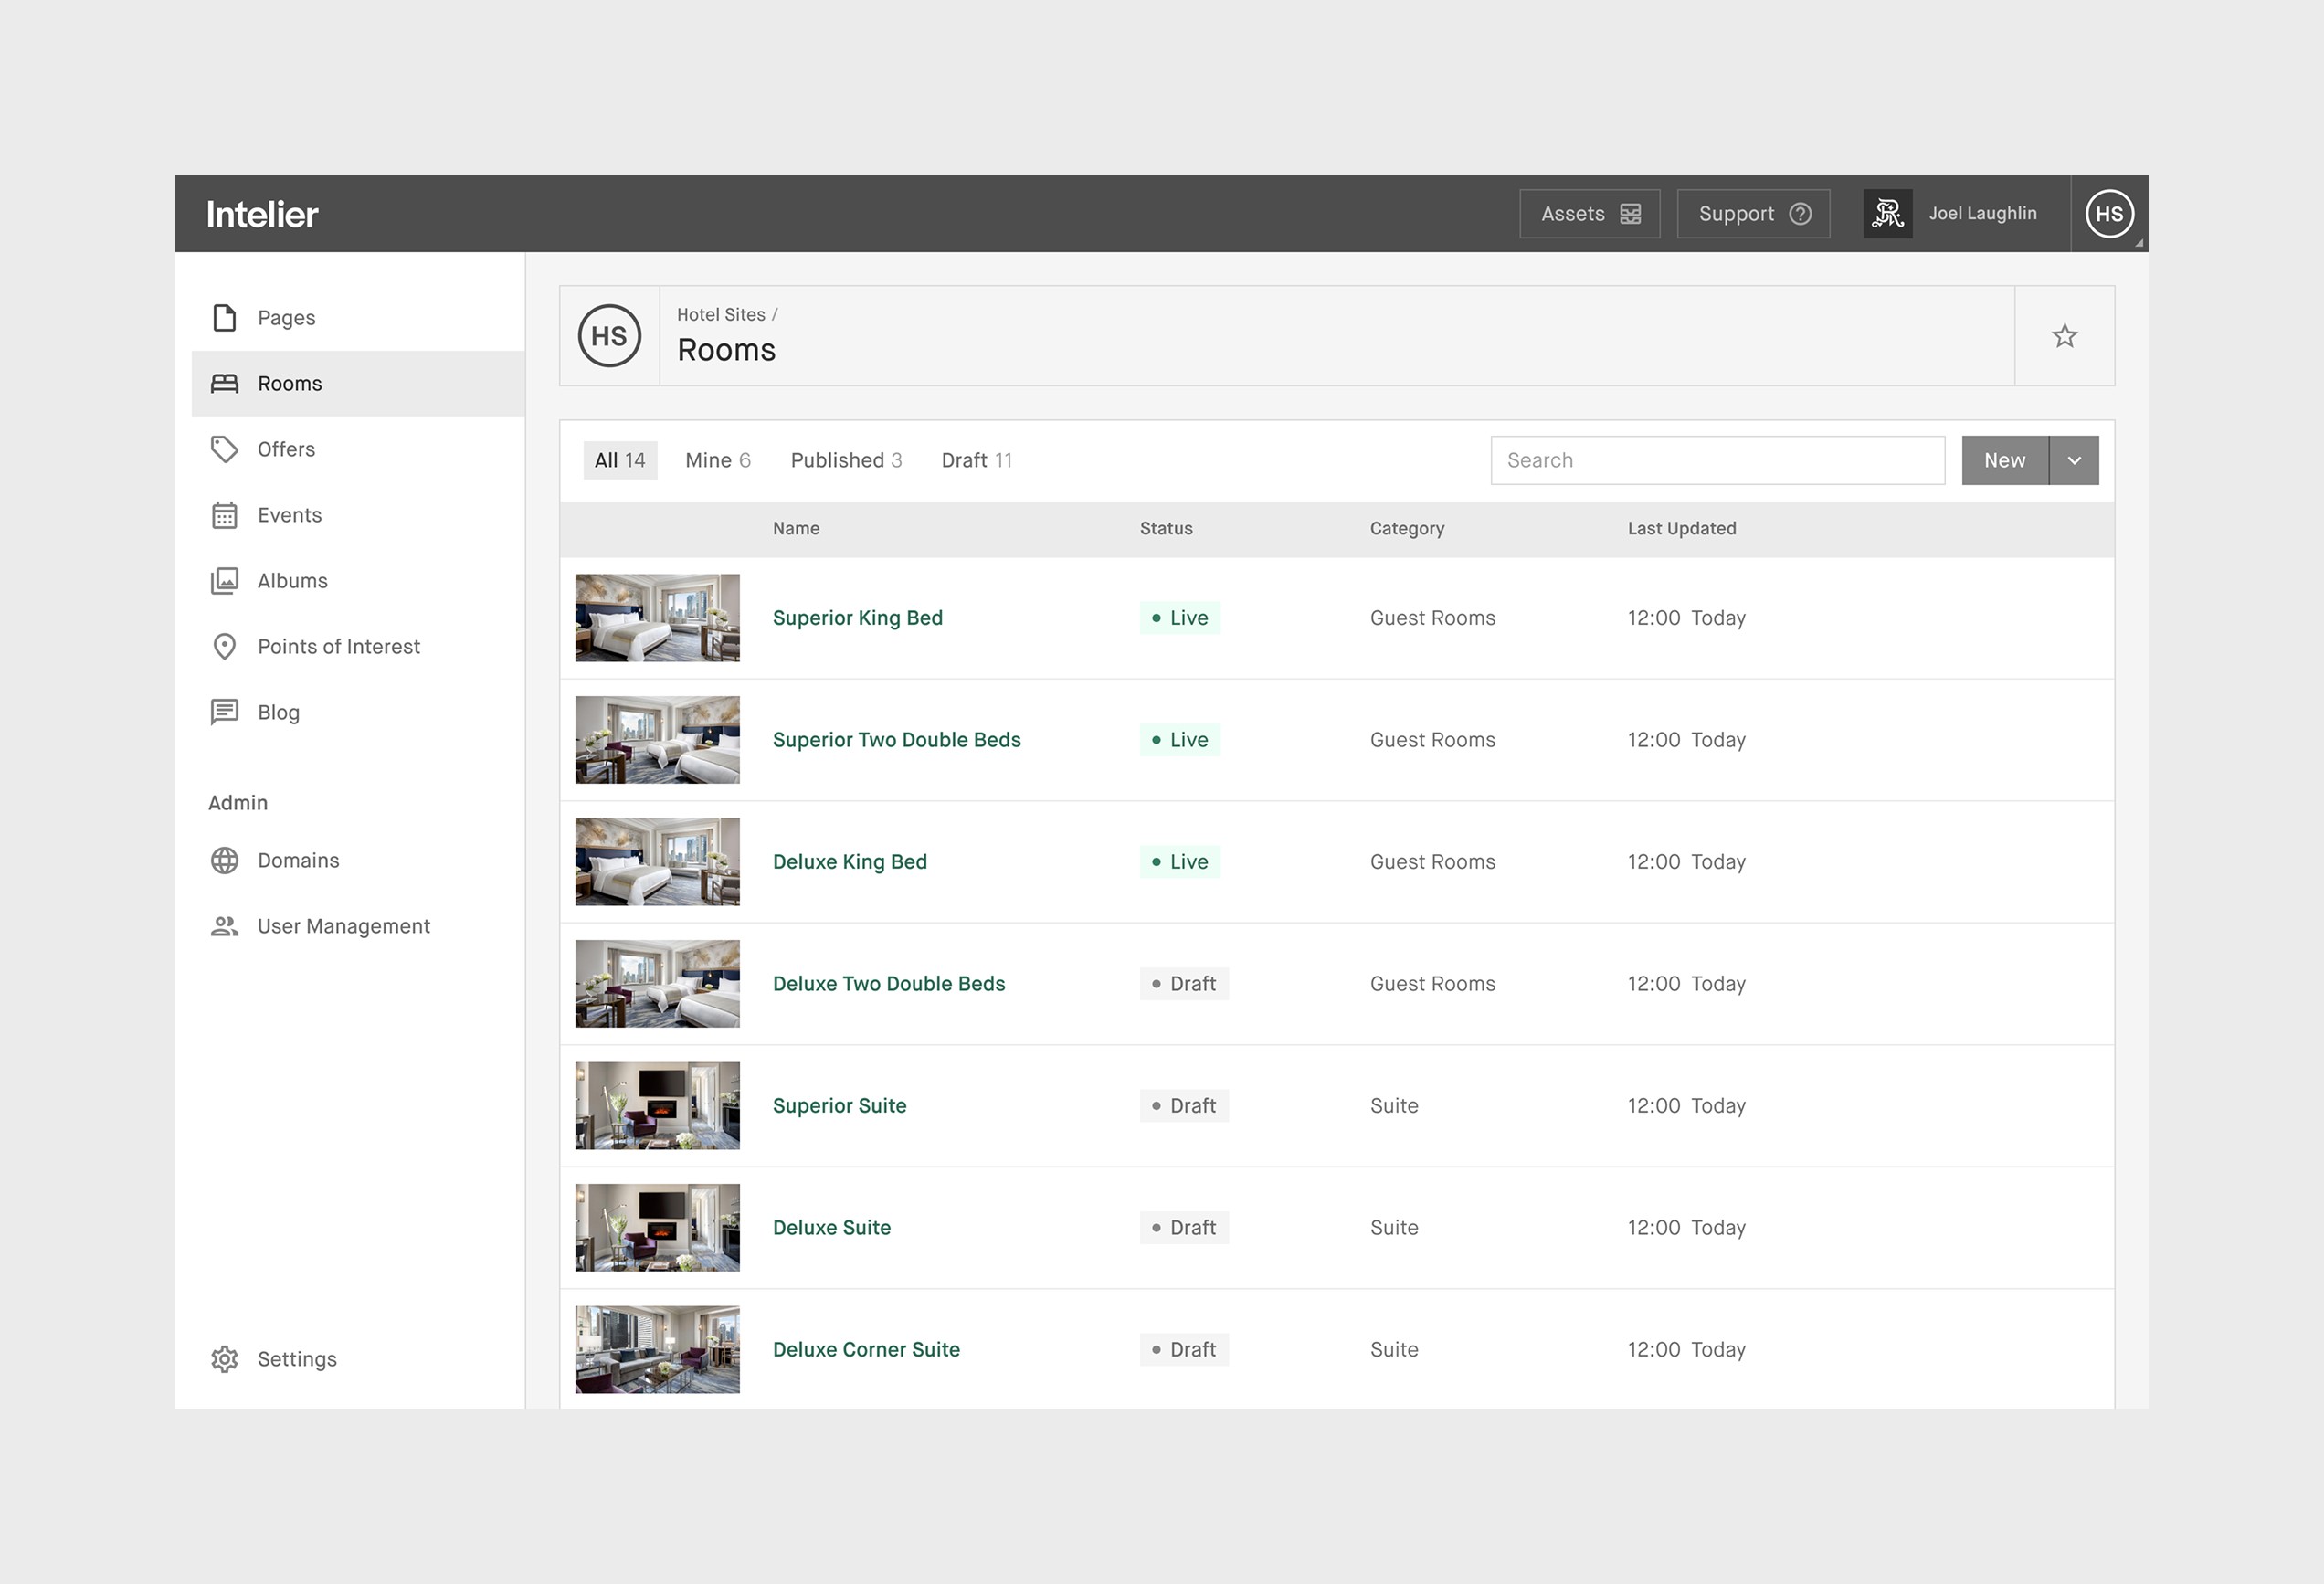Screen dimensions: 2324x1584
Task: Click the New button
Action: [x=2004, y=460]
